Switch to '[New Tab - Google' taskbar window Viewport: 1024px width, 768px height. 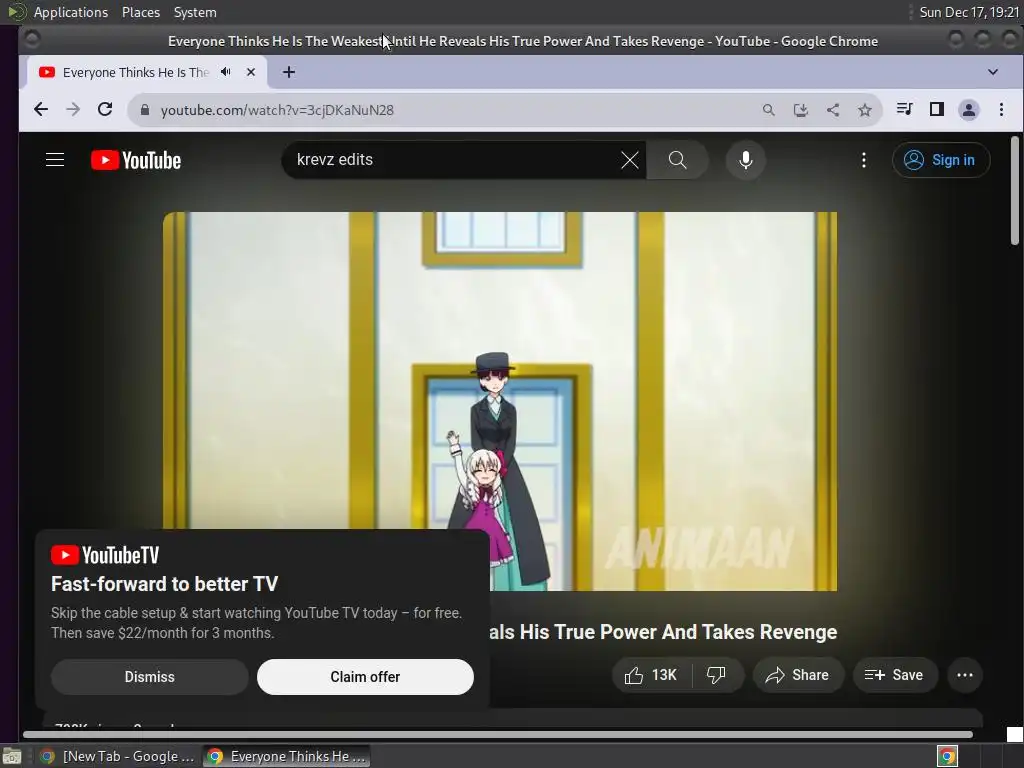click(x=116, y=756)
